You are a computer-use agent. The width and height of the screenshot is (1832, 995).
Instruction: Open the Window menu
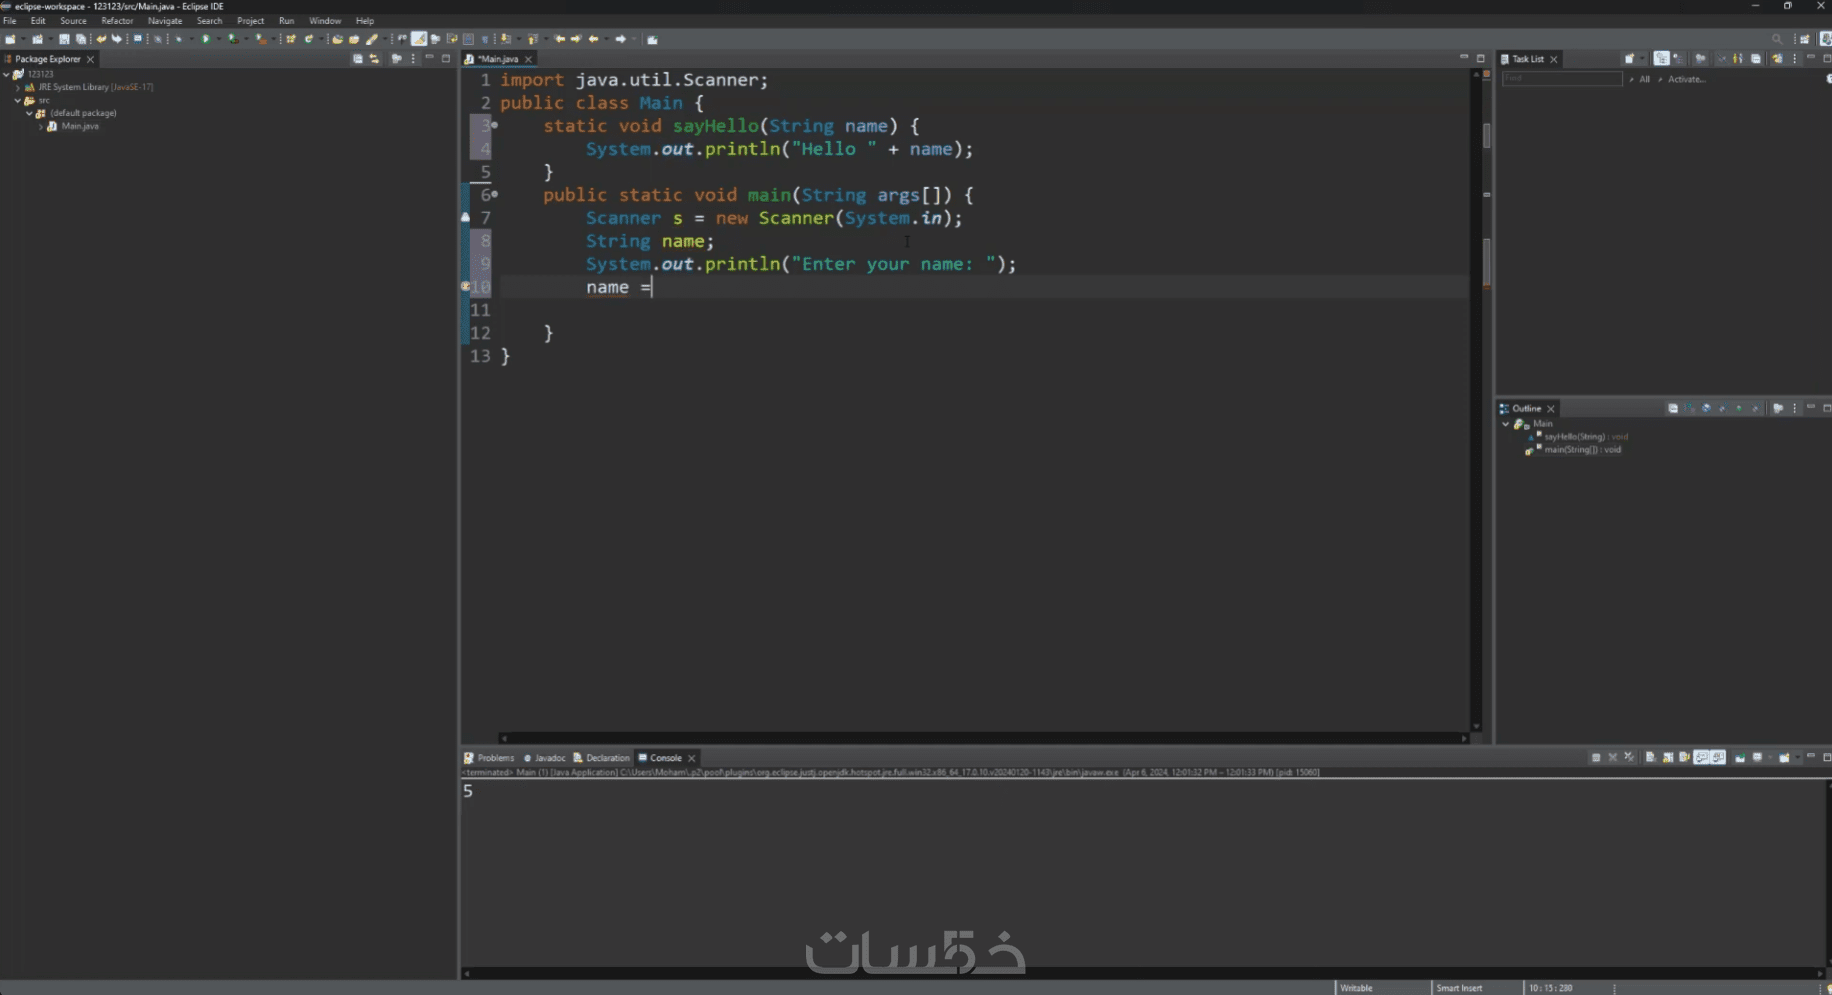point(325,20)
